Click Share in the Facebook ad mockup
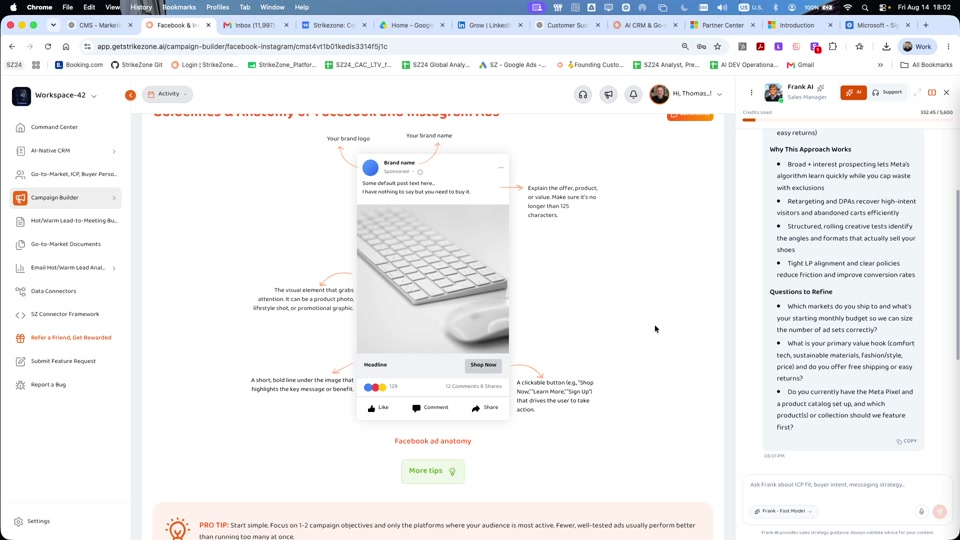This screenshot has height=540, width=960. click(x=485, y=408)
